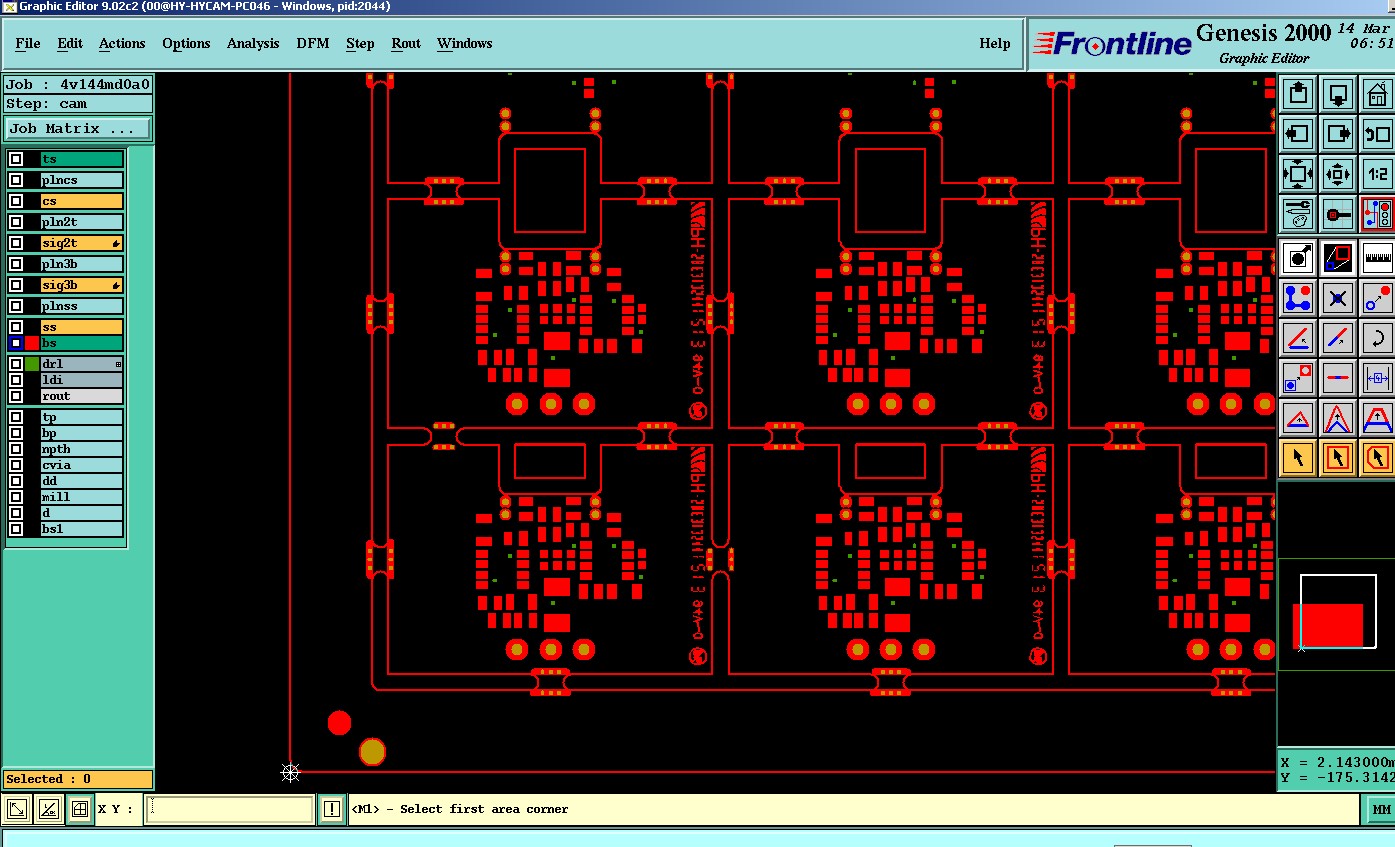Image resolution: width=1395 pixels, height=847 pixels.
Task: Toggle the npth layer checkbox
Action: coord(16,449)
